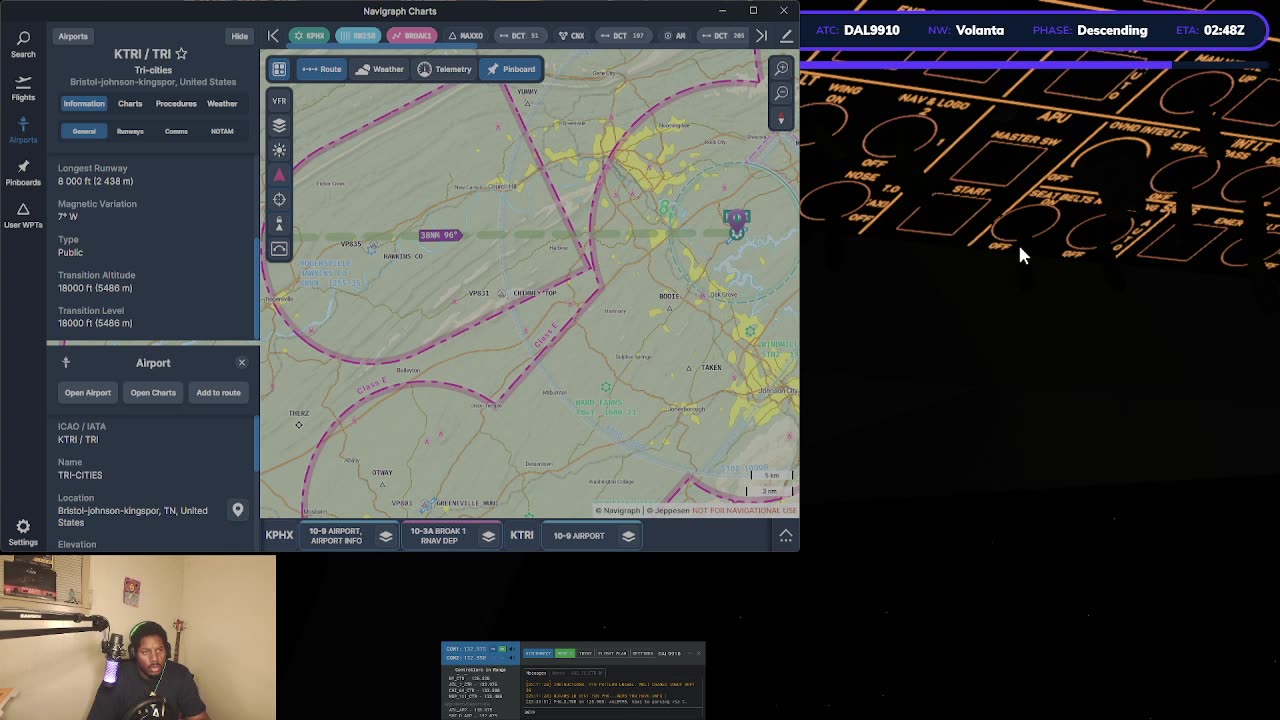
Task: Open Navigraph Settings gear
Action: point(23,533)
